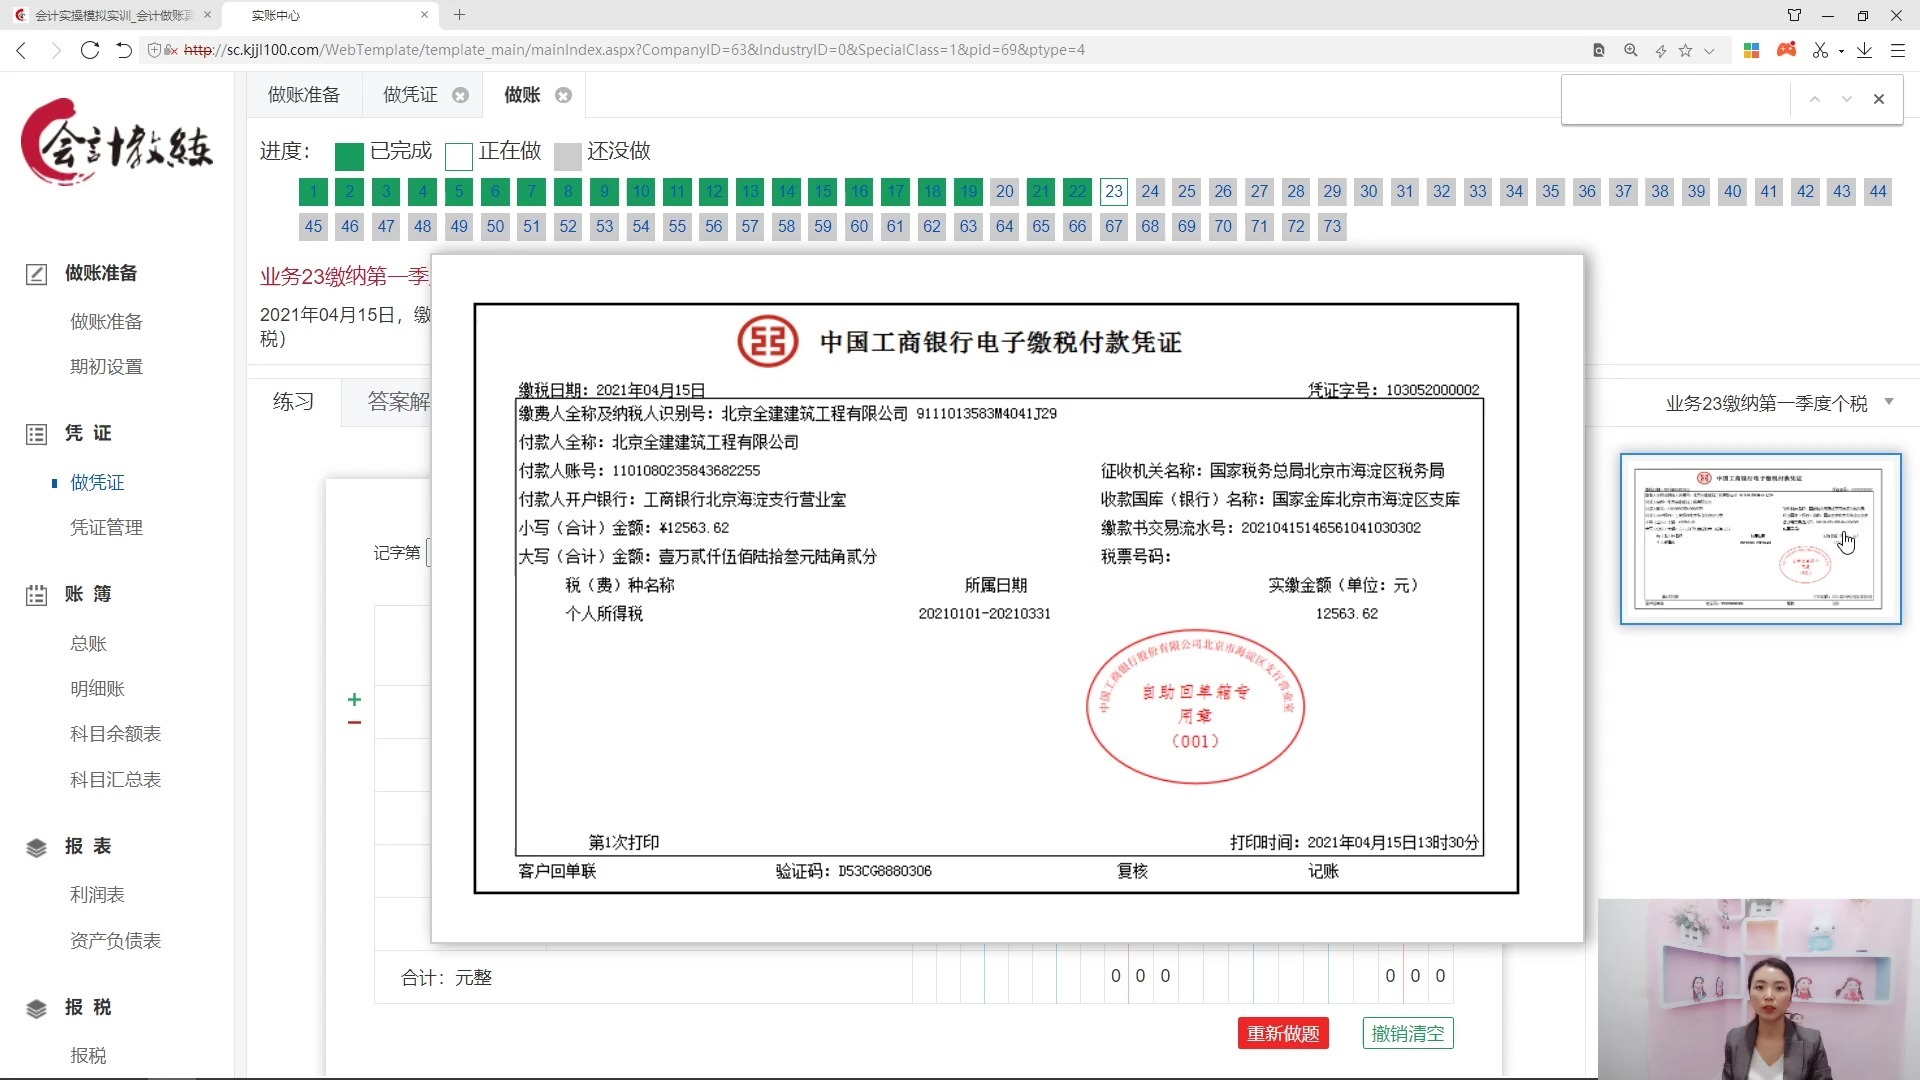Click the undo/restore page icon
1920x1080 pixels.
124,50
